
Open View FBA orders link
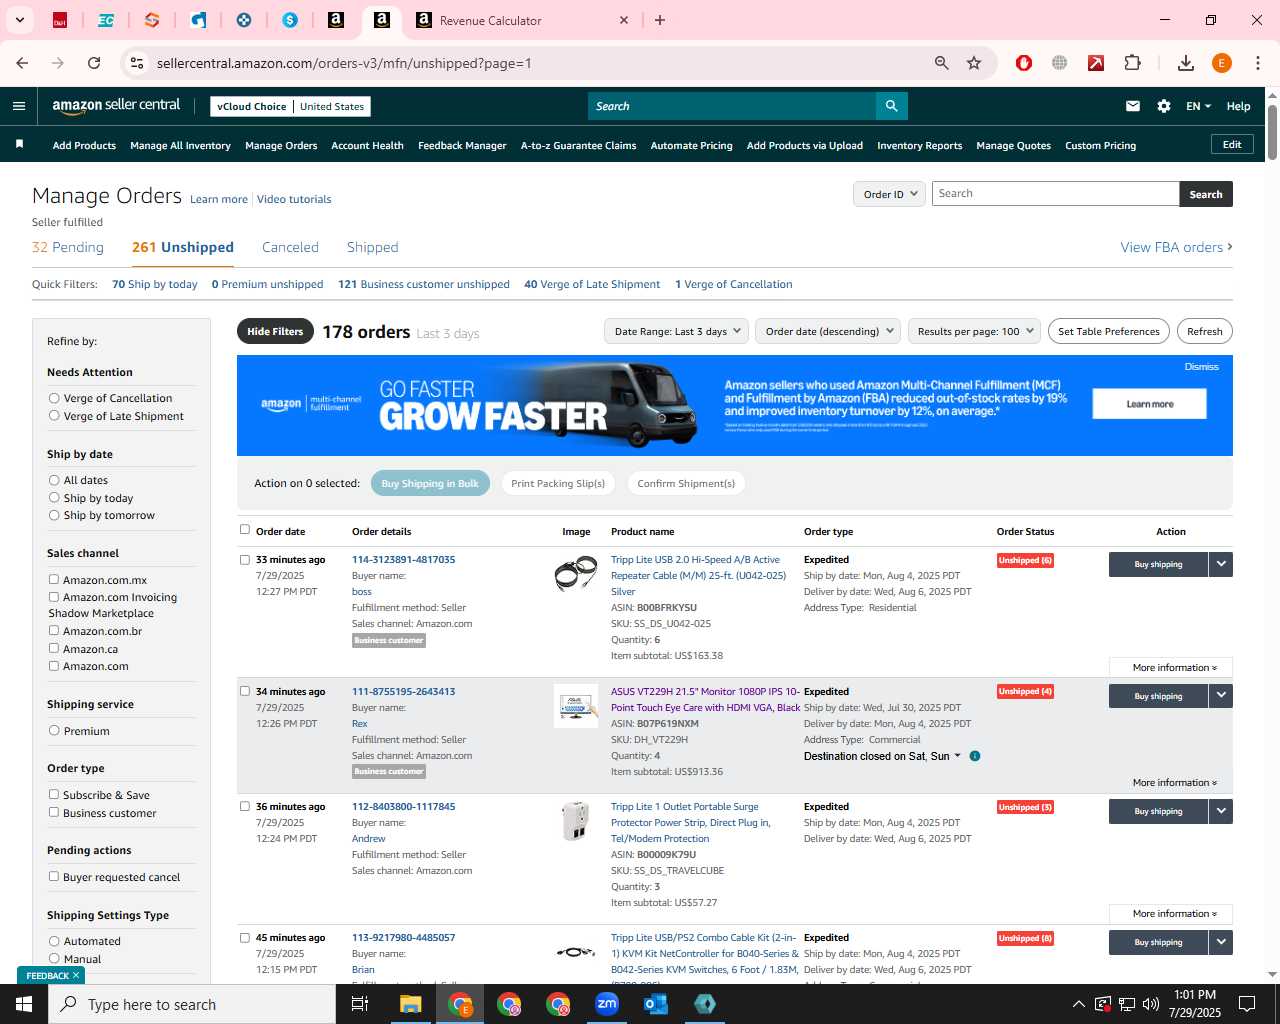click(x=1176, y=247)
